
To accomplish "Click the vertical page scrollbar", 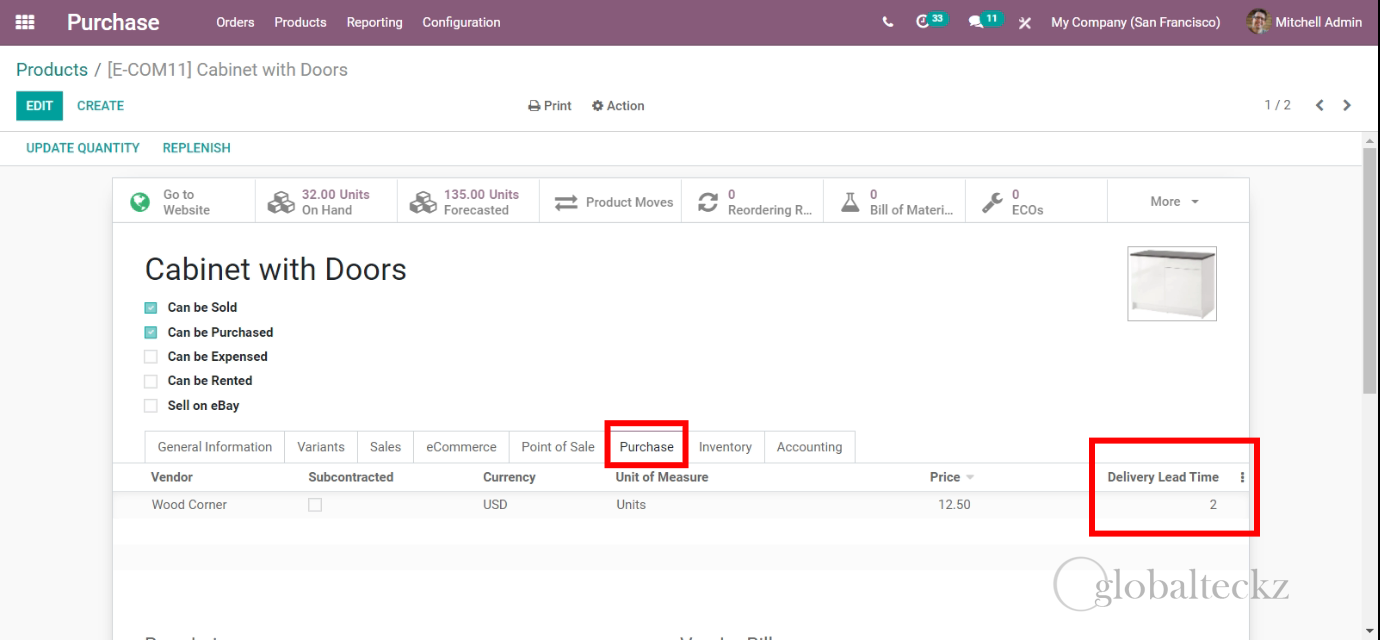I will point(1369,270).
